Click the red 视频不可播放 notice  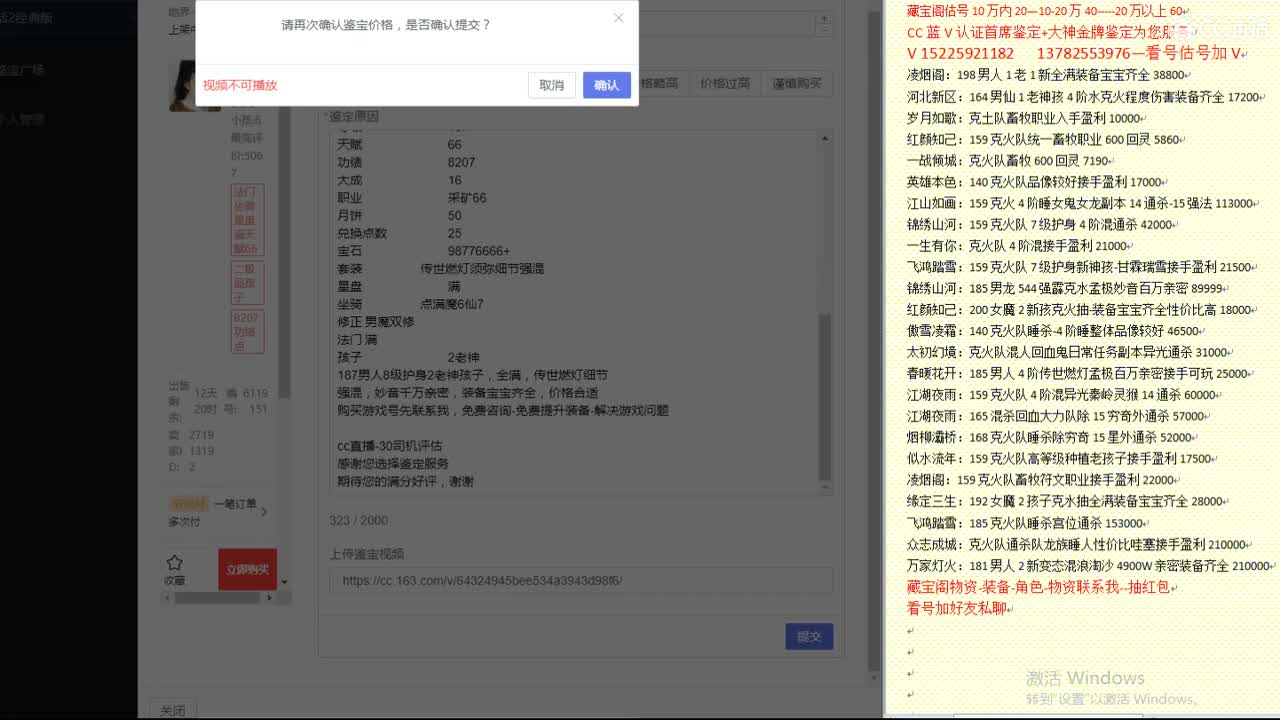[240, 86]
